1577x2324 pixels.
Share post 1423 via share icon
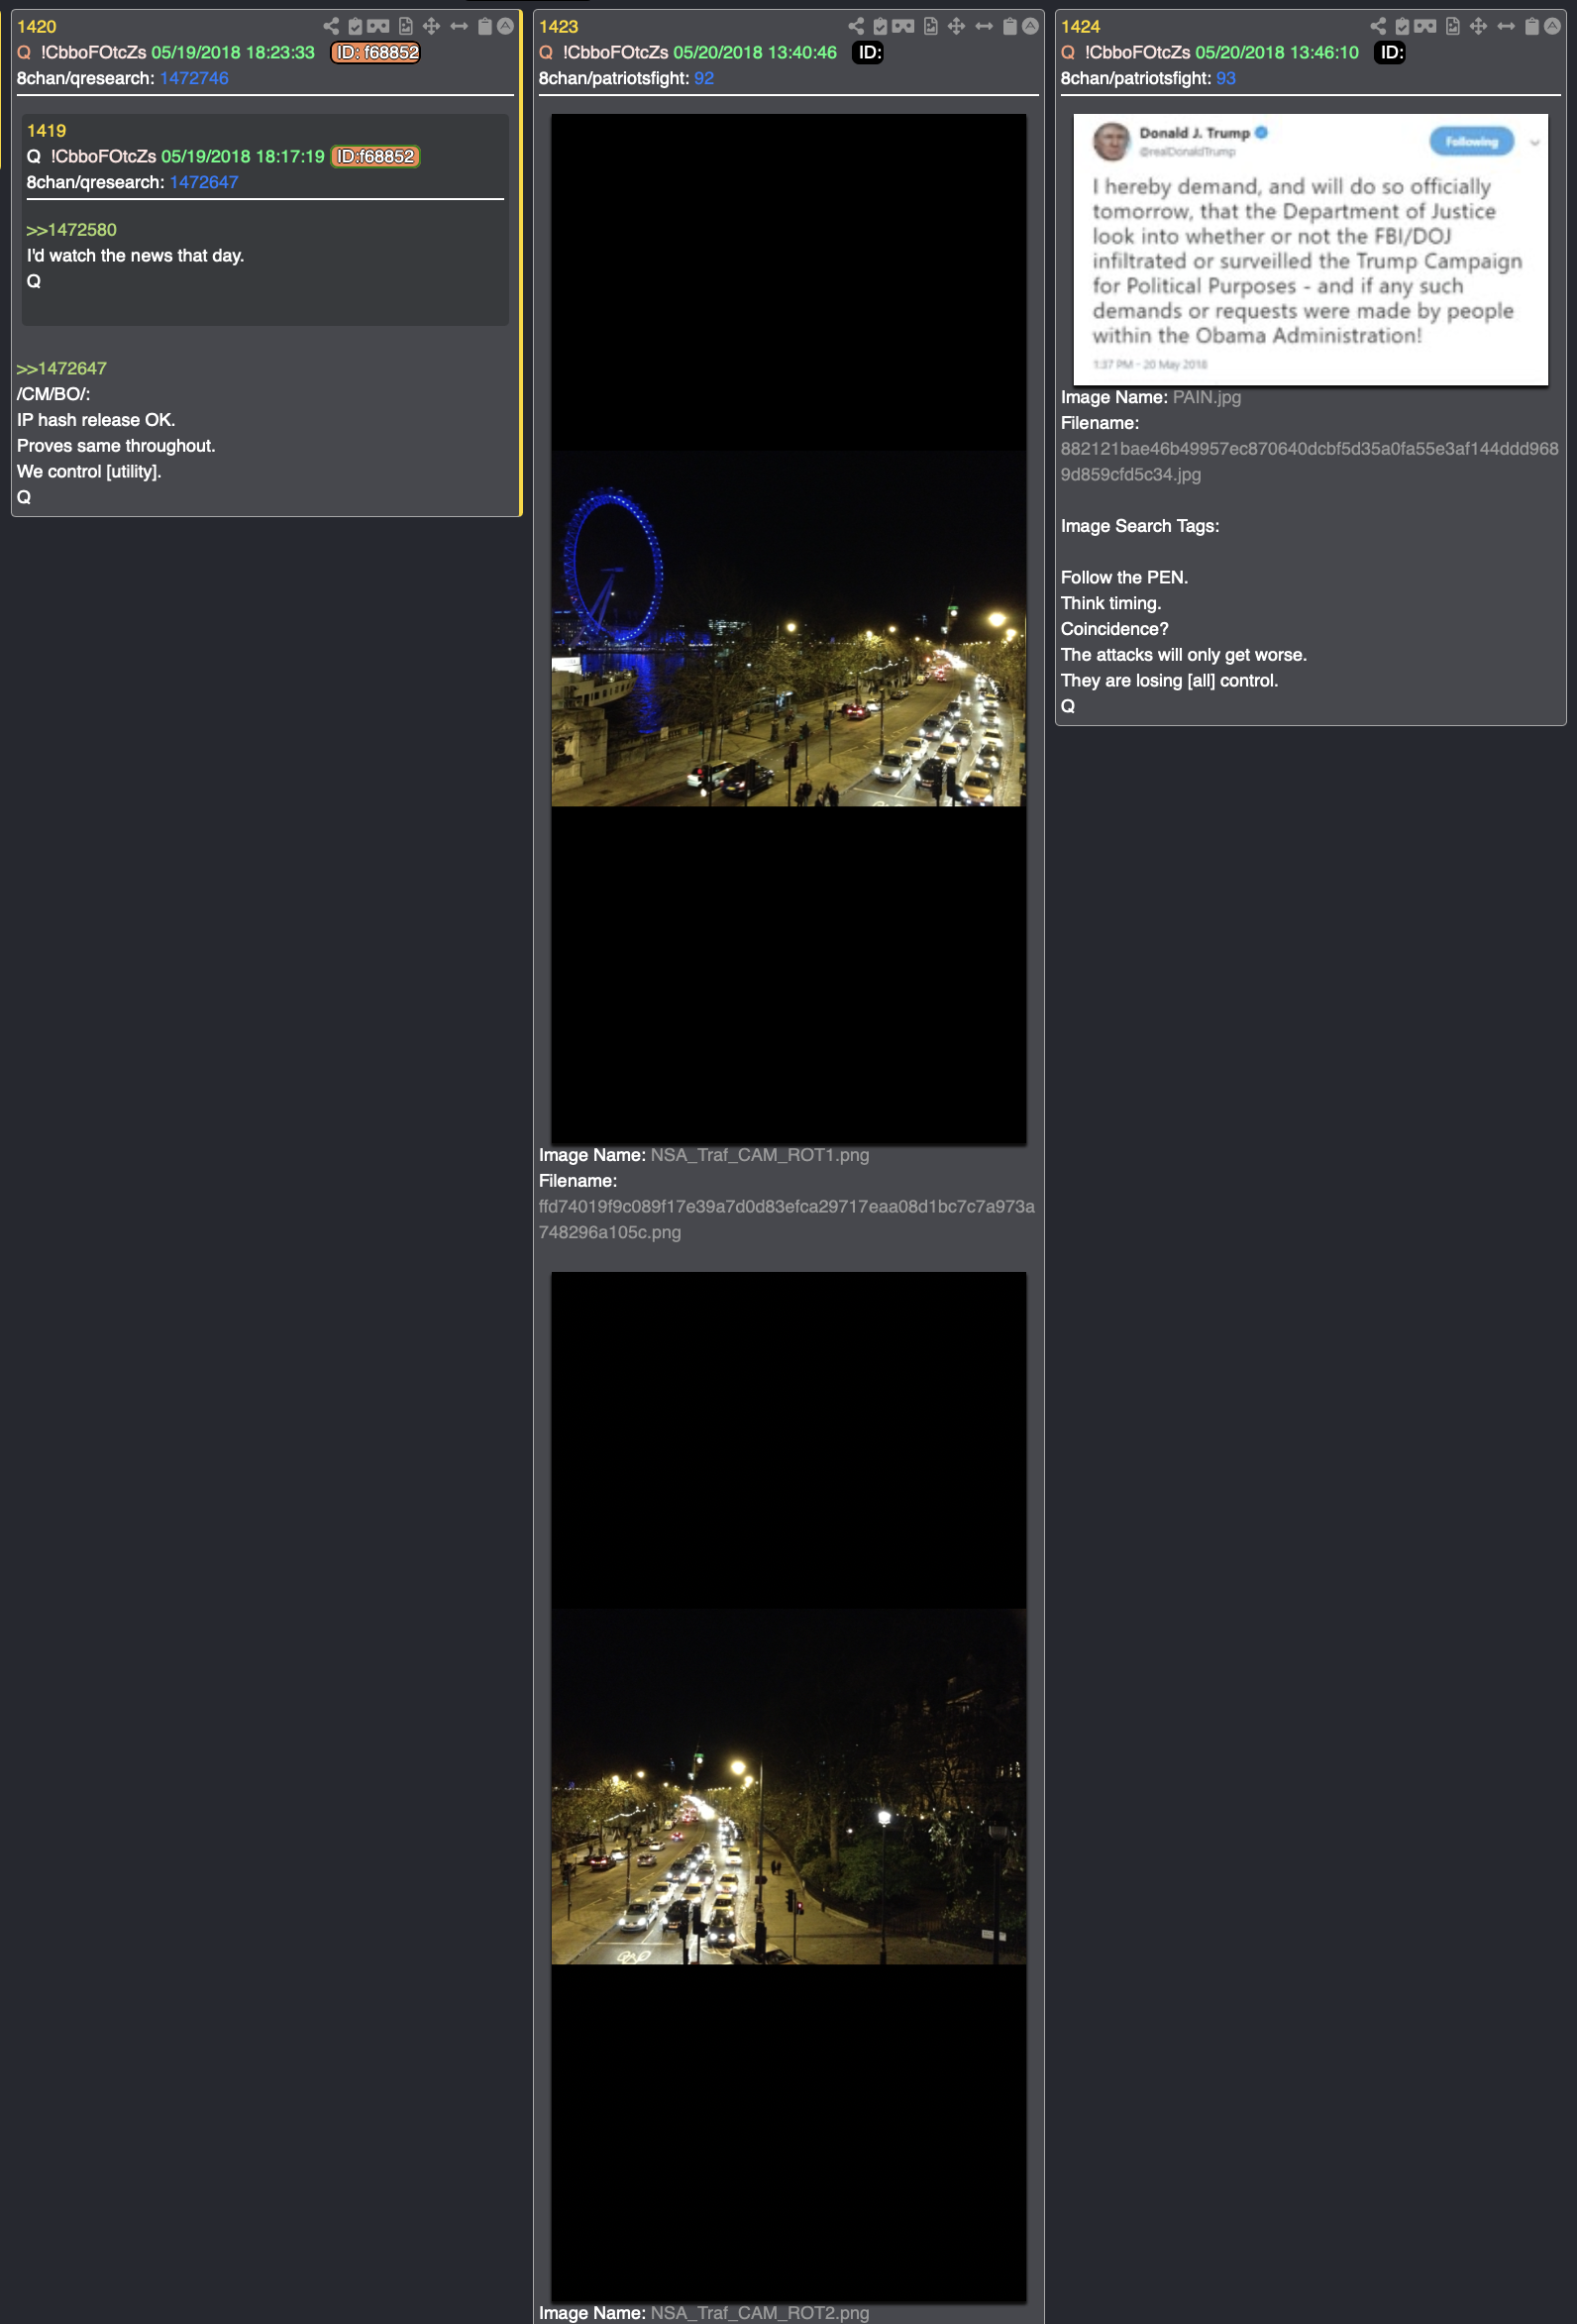[856, 26]
